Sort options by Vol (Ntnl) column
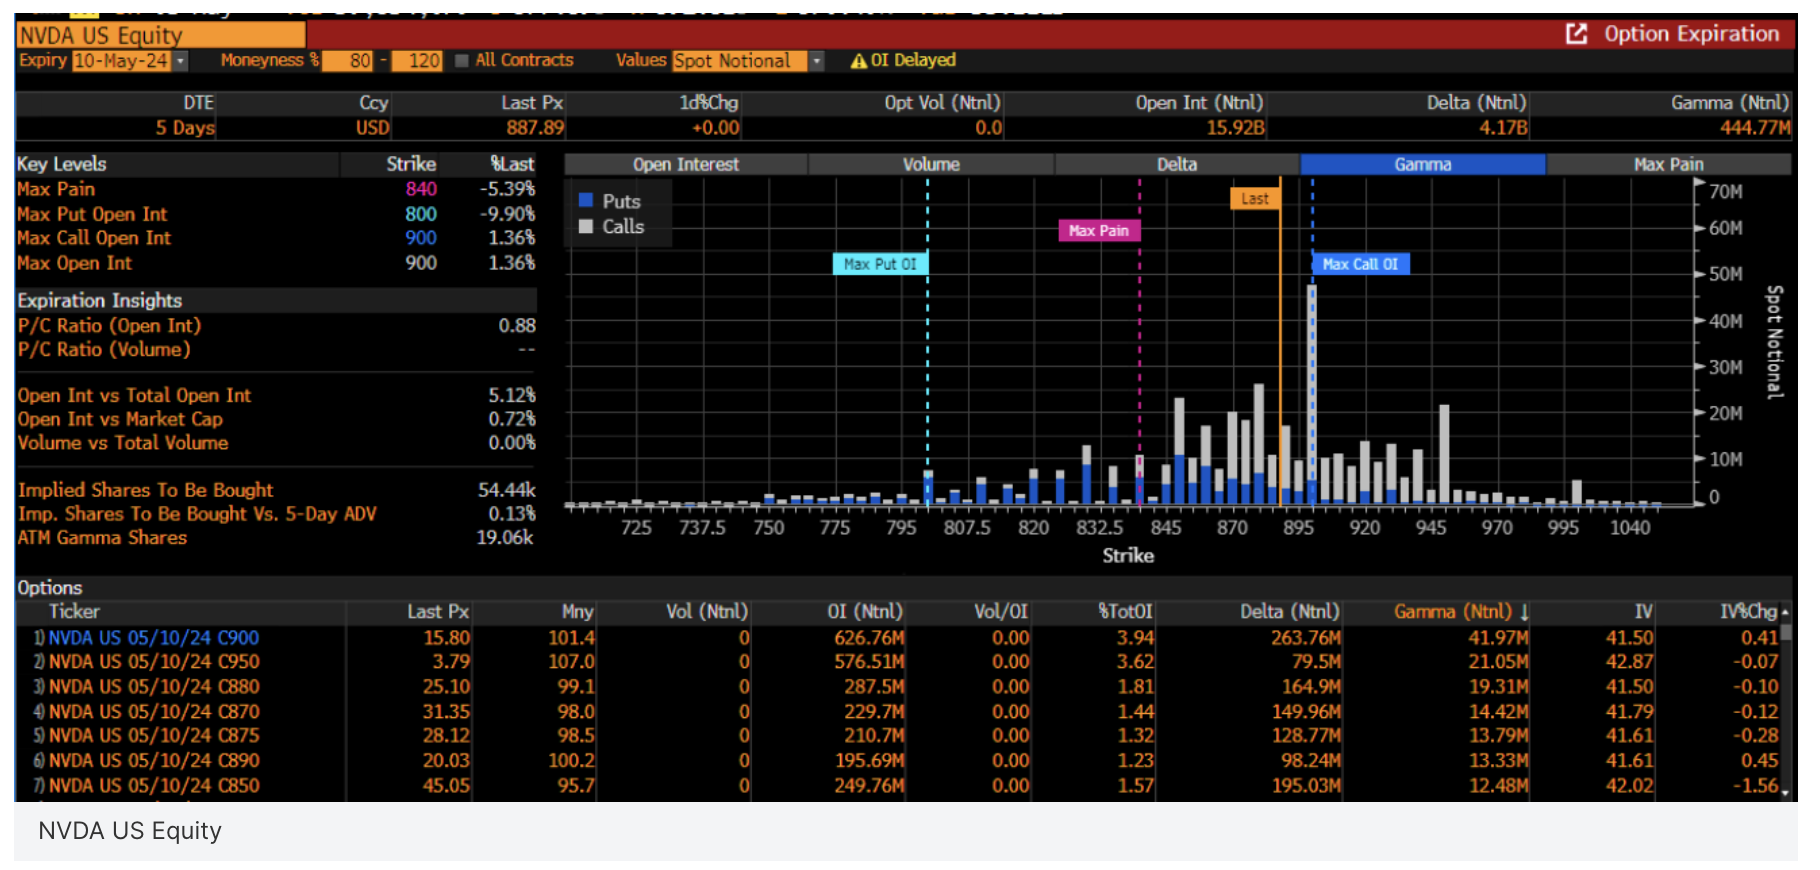 (x=707, y=612)
